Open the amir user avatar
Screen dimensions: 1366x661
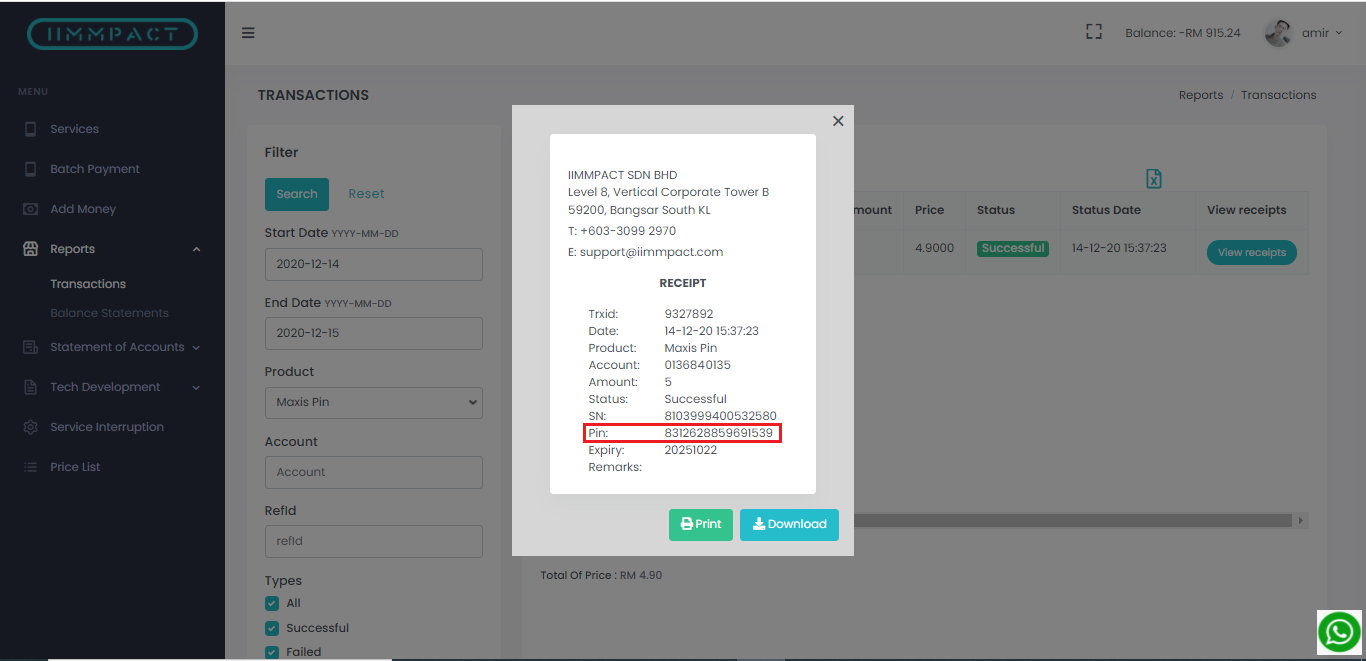[1278, 33]
